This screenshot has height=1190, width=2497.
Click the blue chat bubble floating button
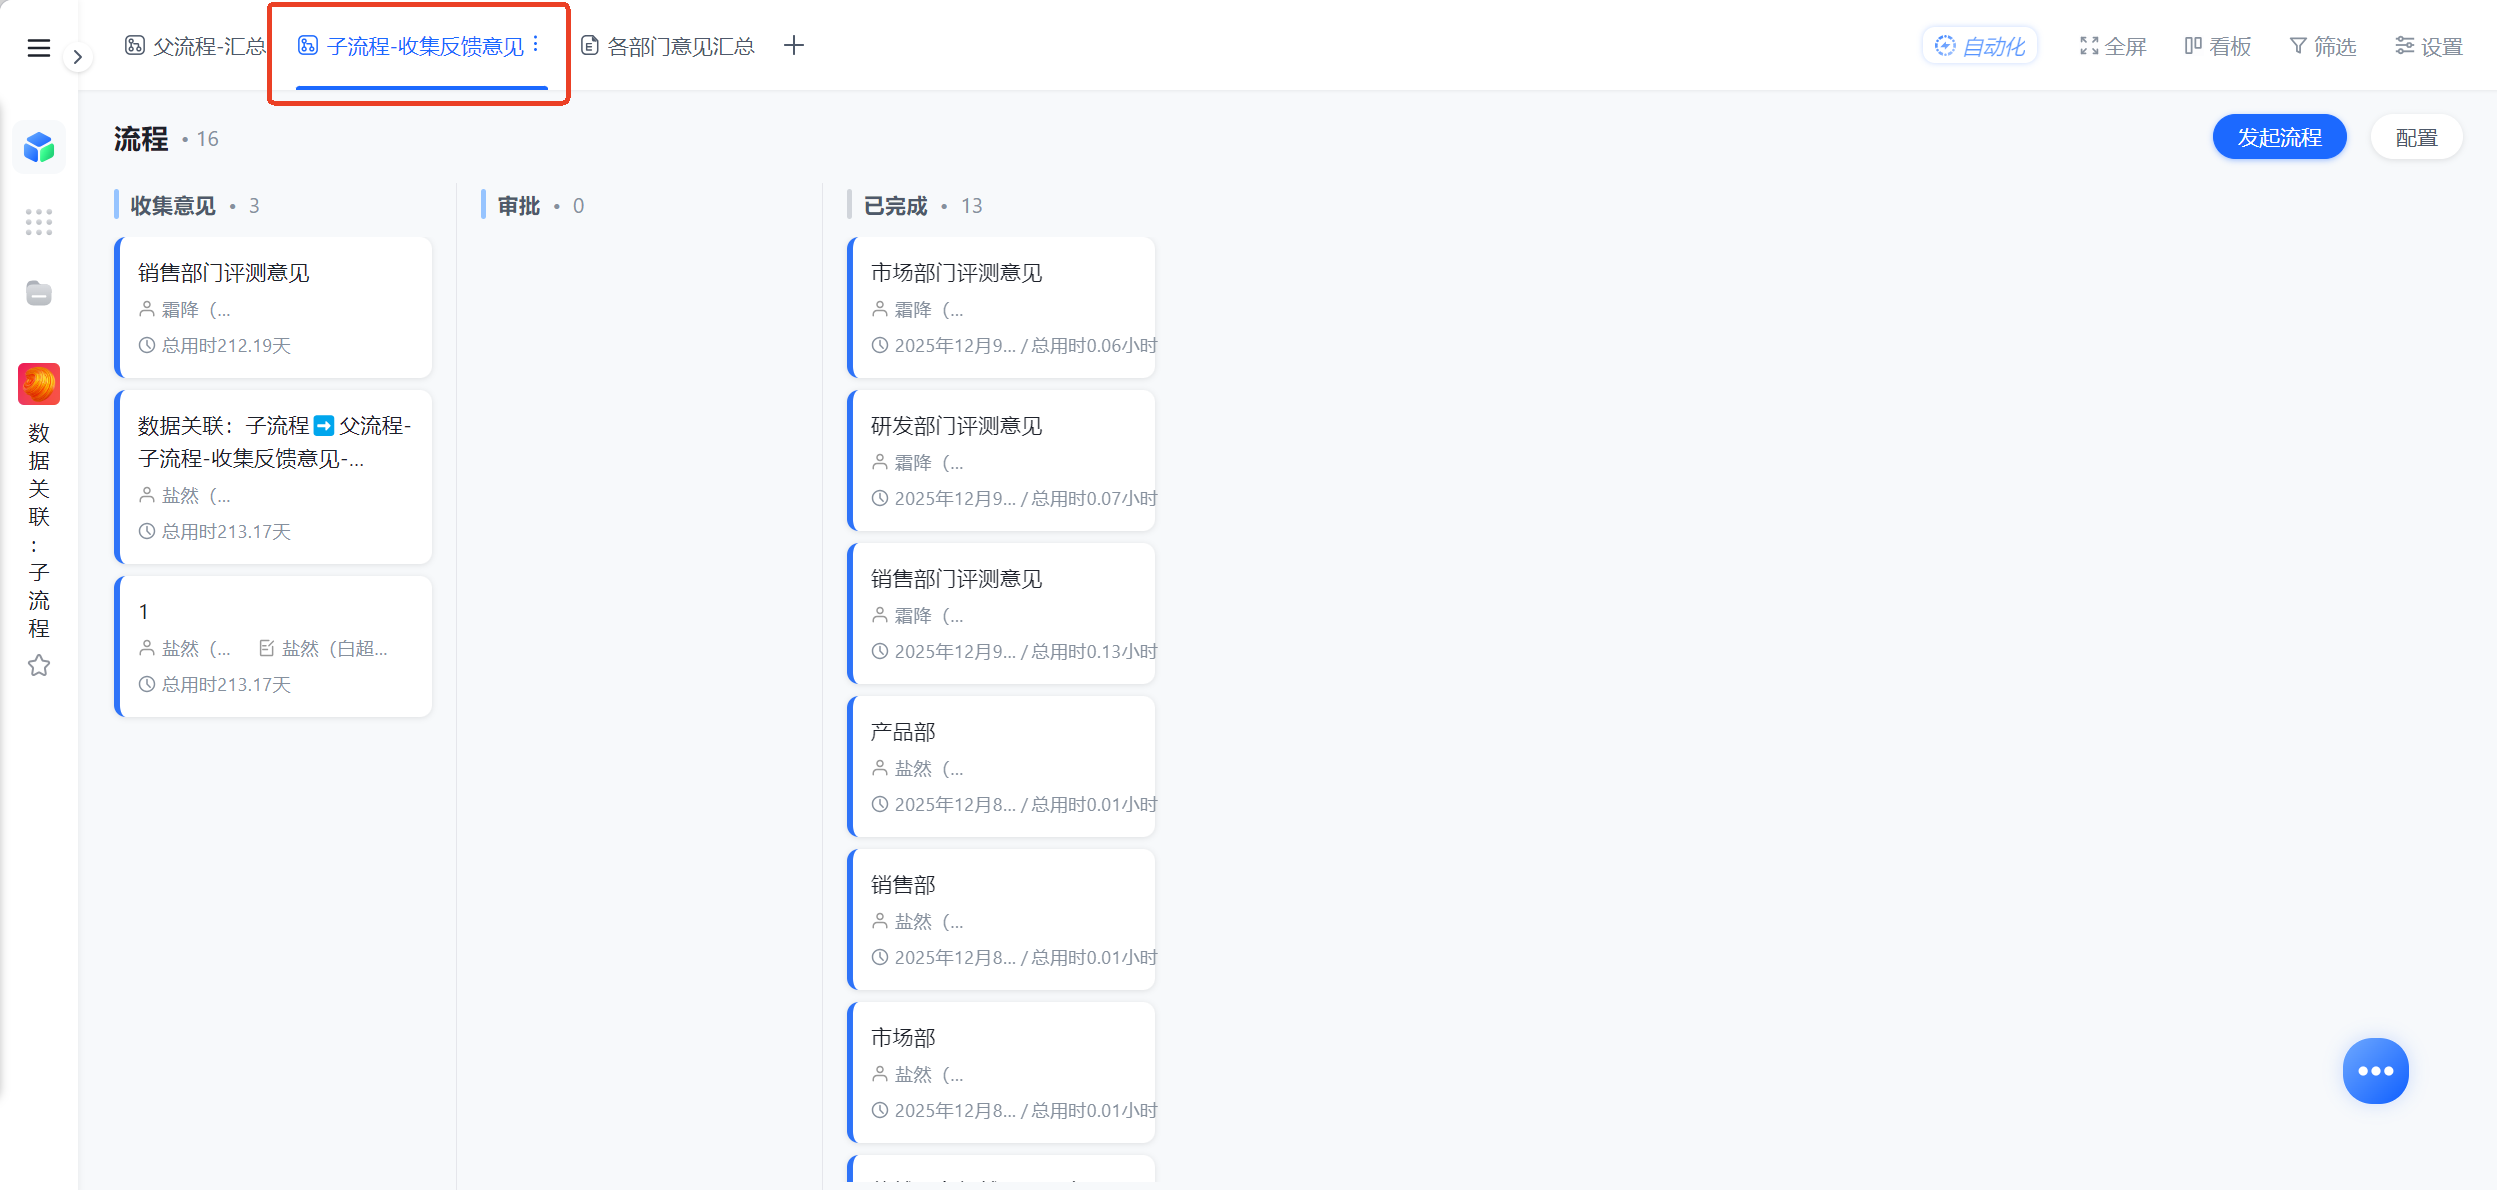click(2375, 1071)
